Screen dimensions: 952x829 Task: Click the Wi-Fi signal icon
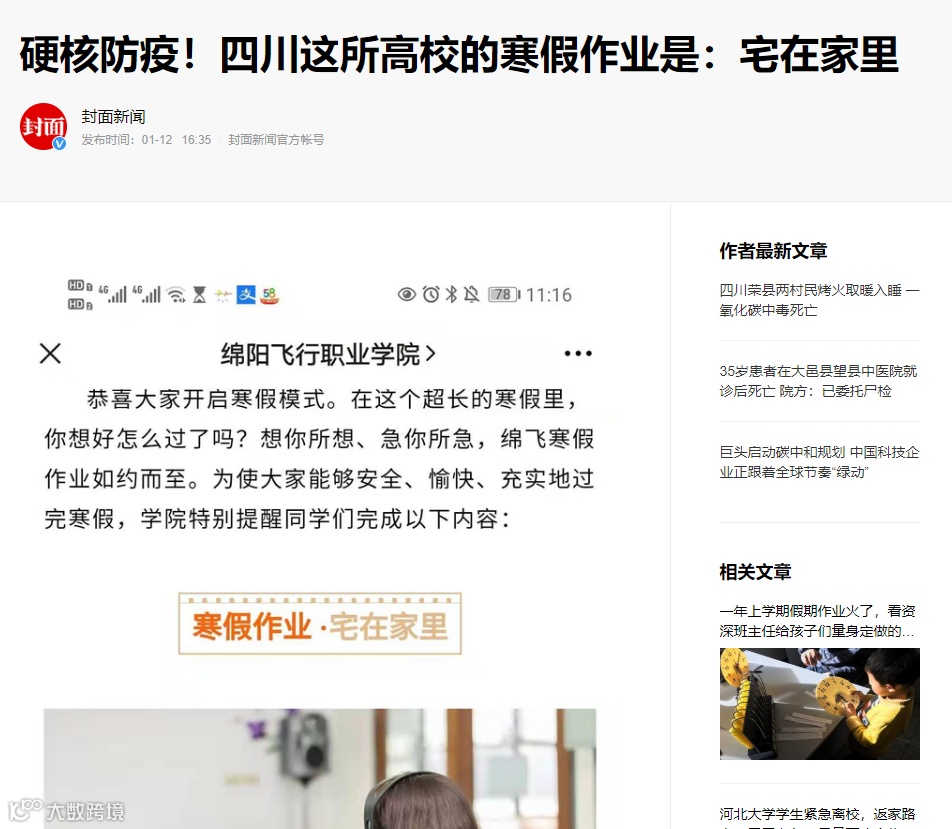click(x=177, y=295)
